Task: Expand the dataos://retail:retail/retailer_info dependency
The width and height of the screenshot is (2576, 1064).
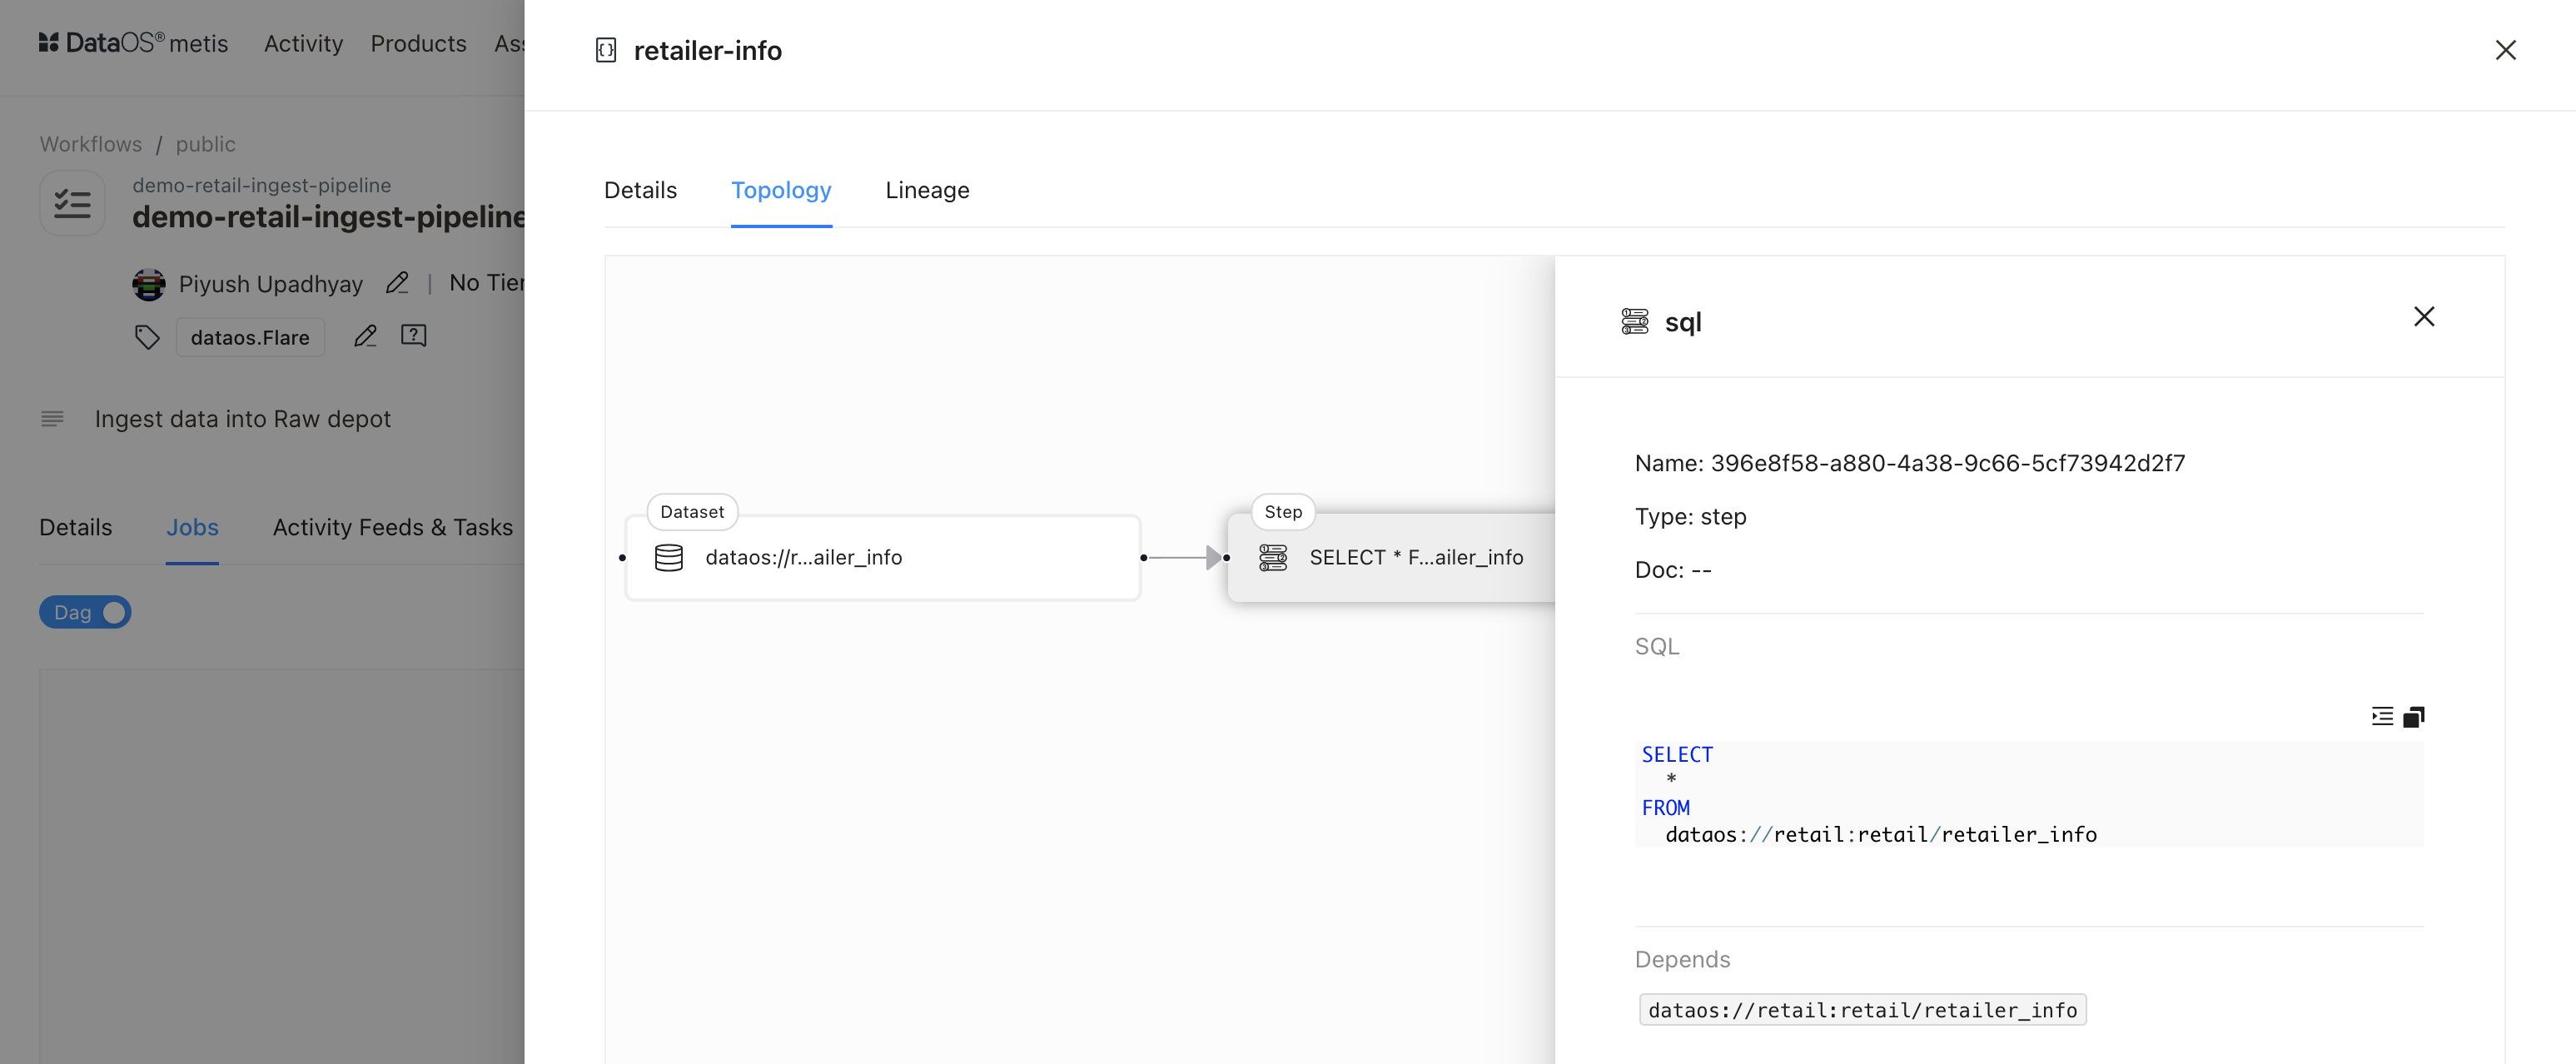Action: point(1863,1008)
